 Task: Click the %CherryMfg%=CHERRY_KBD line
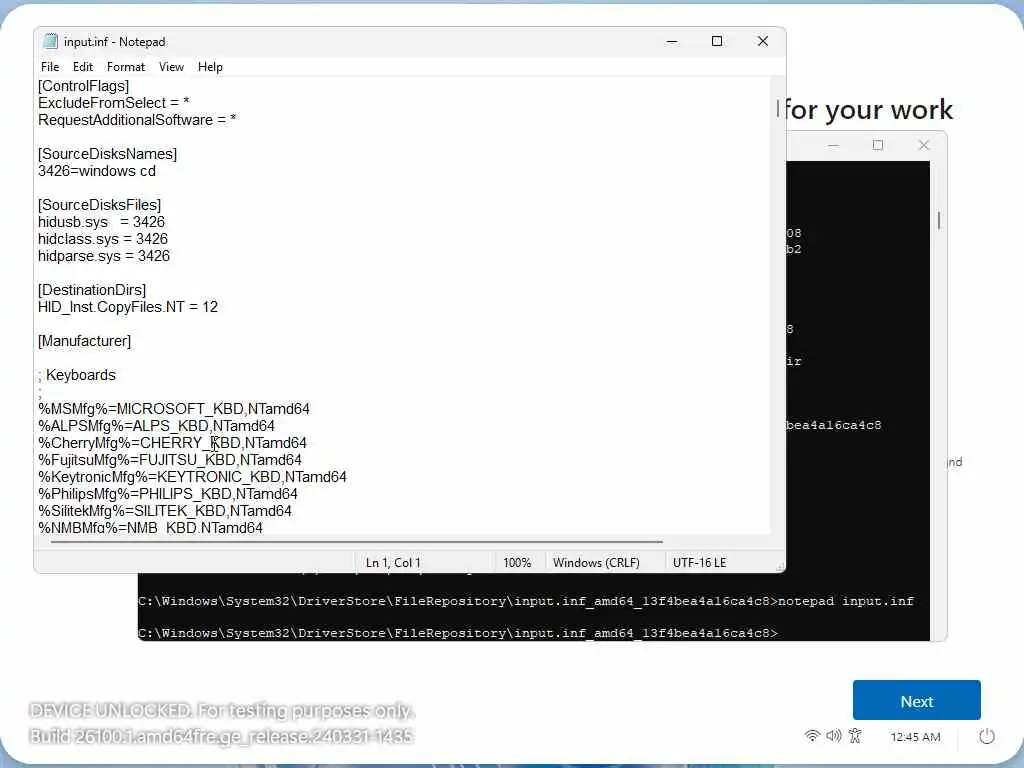pyautogui.click(x=172, y=443)
